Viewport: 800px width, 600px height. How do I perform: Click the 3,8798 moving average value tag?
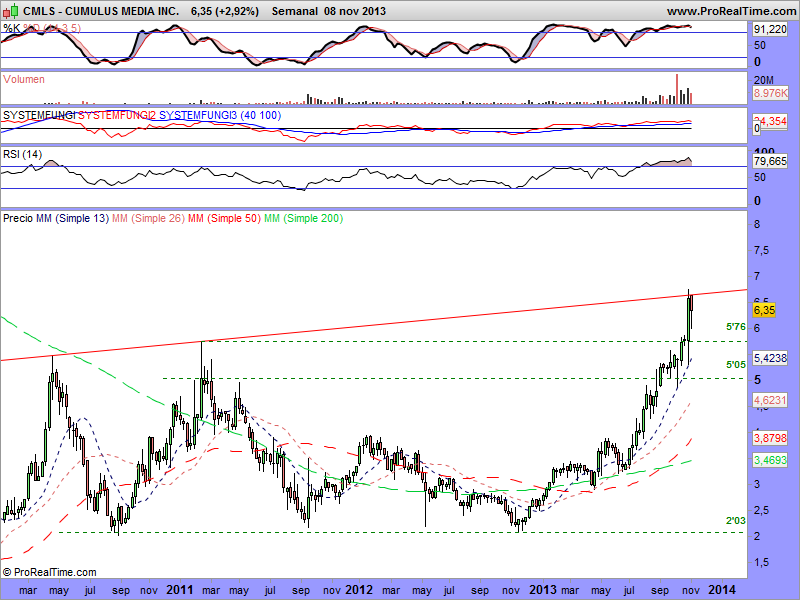pos(770,438)
